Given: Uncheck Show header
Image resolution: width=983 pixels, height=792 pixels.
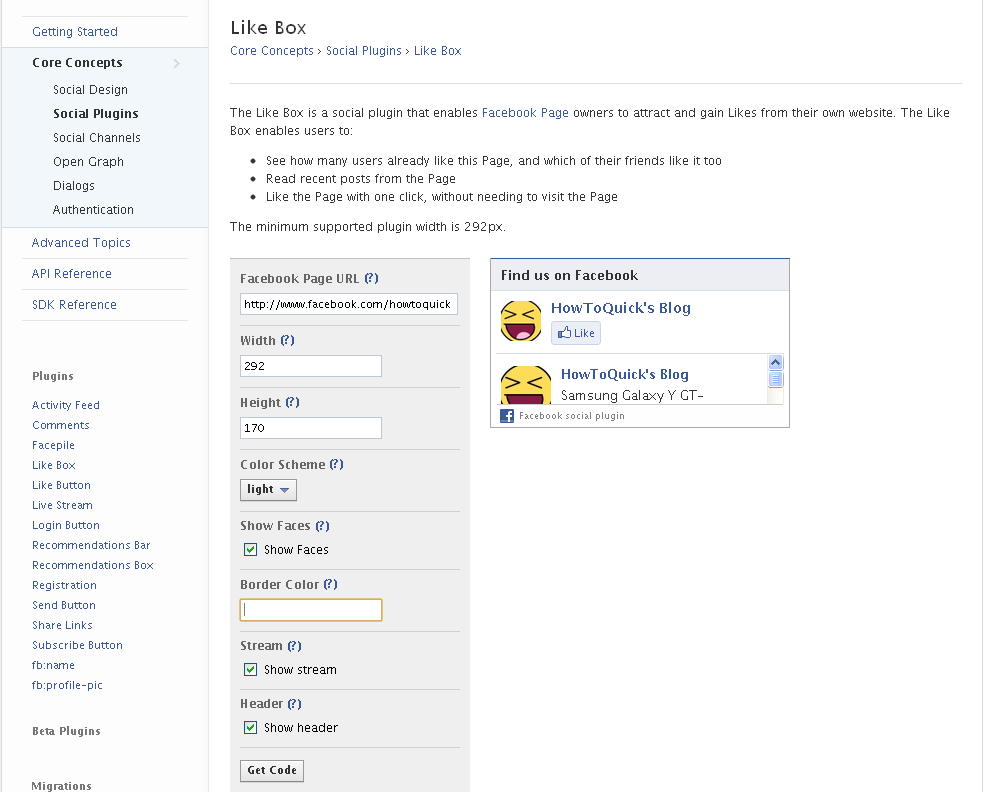Looking at the screenshot, I should (x=250, y=727).
